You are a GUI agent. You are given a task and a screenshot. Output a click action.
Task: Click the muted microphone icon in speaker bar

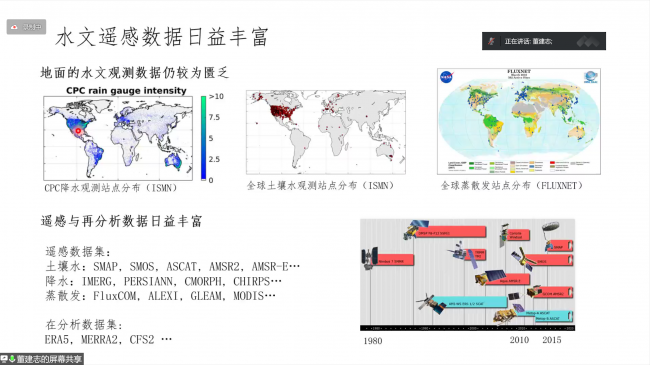click(491, 41)
